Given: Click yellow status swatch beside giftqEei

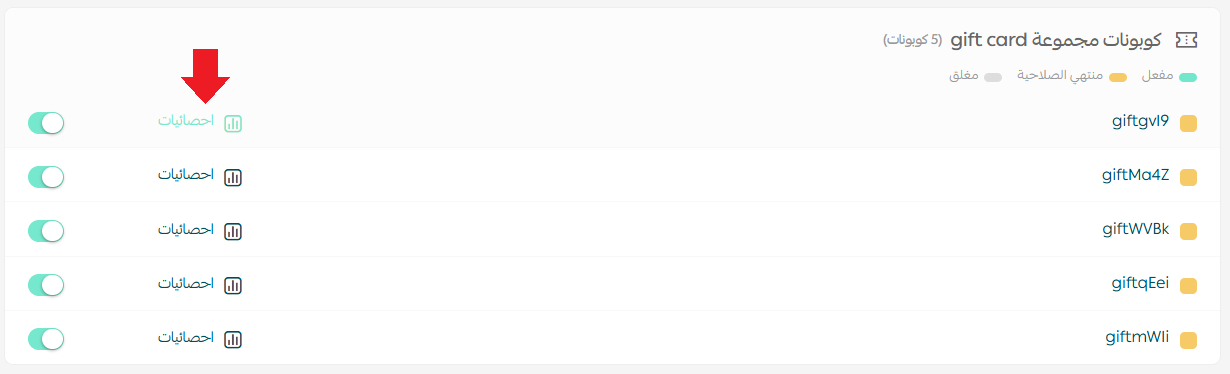Looking at the screenshot, I should tap(1188, 286).
